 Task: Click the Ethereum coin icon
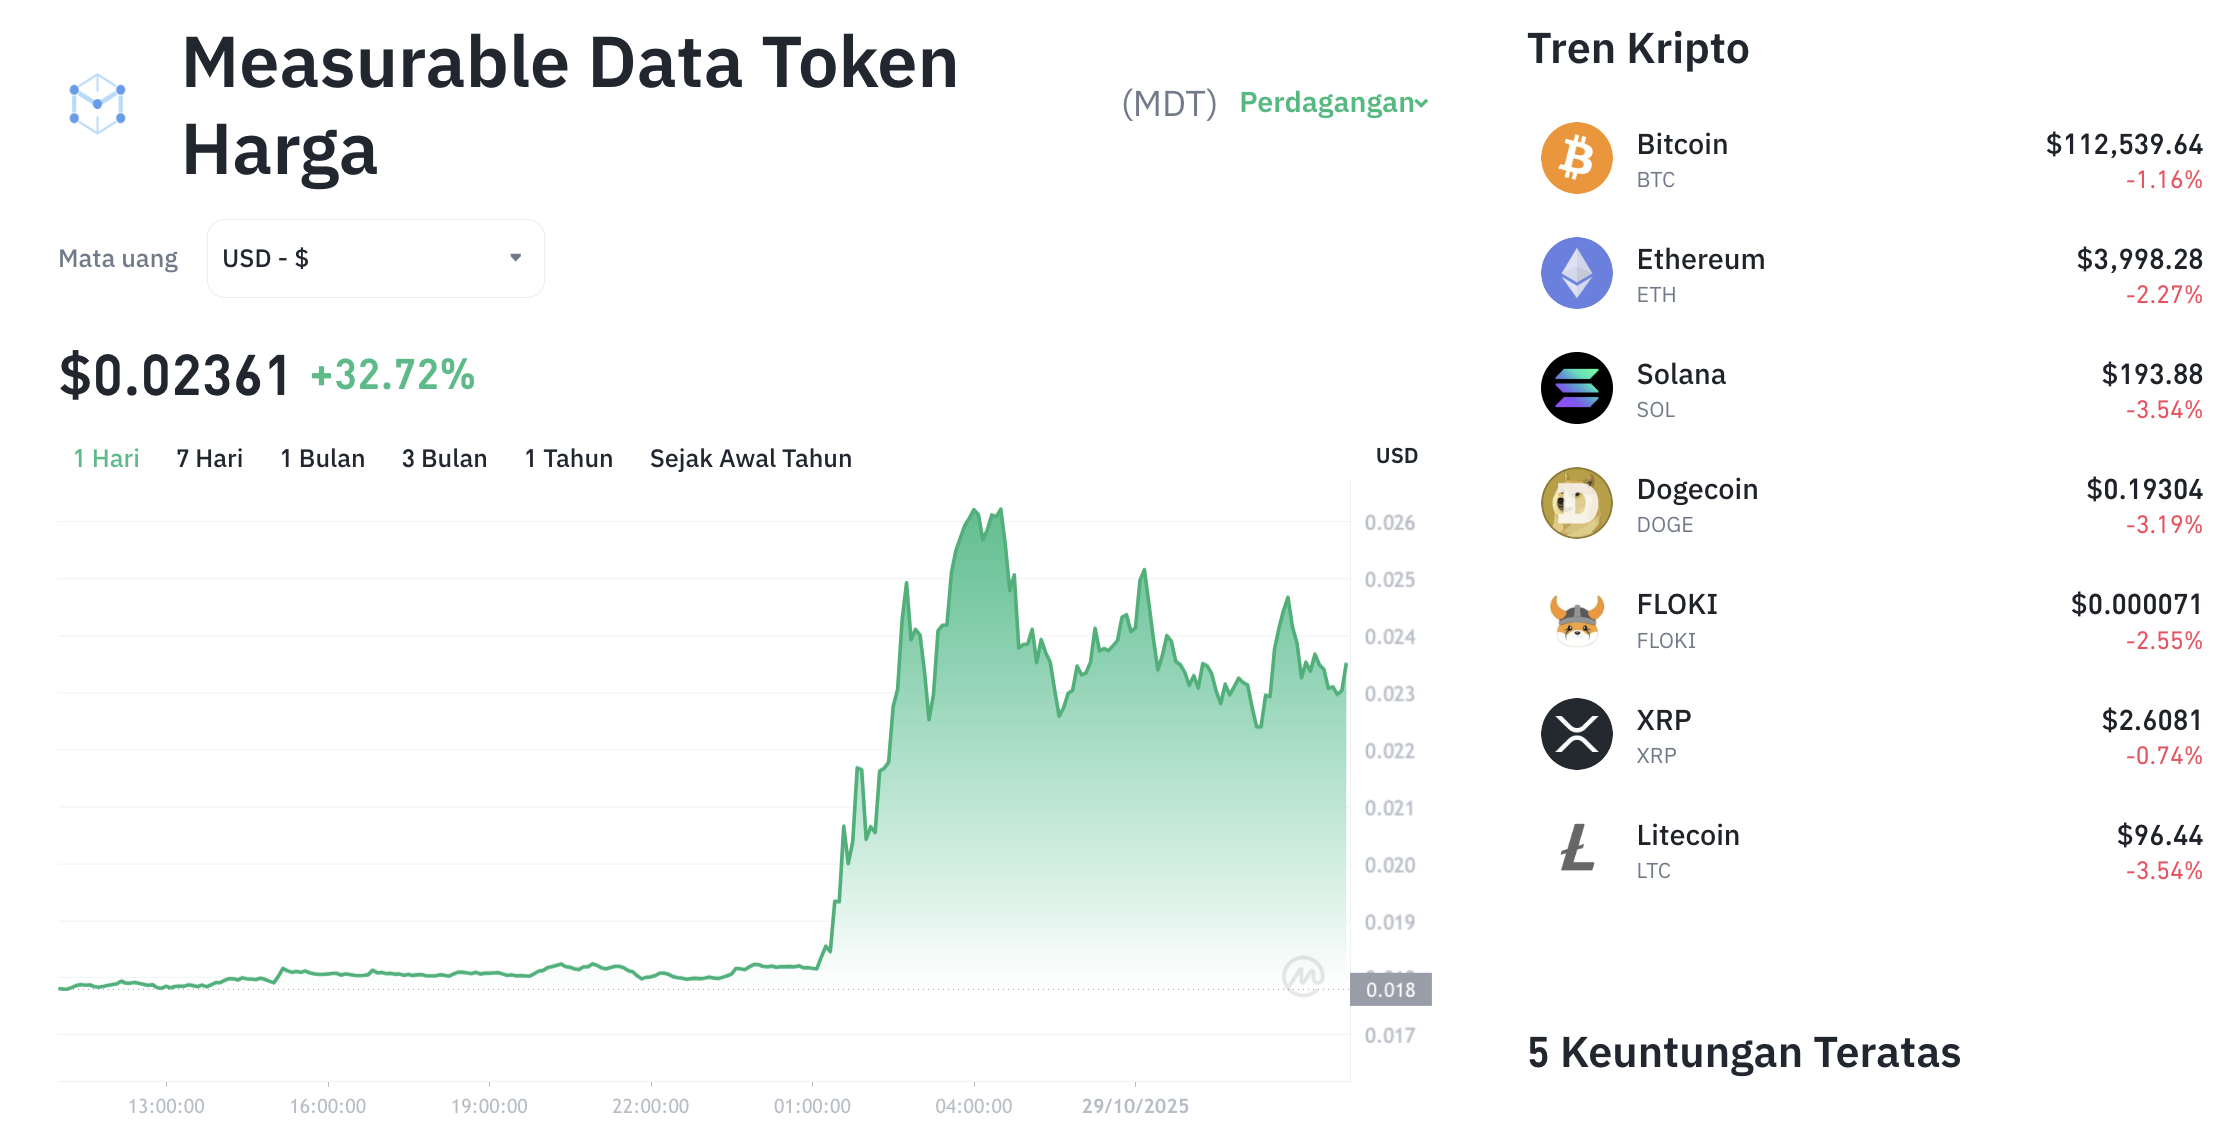coord(1576,273)
